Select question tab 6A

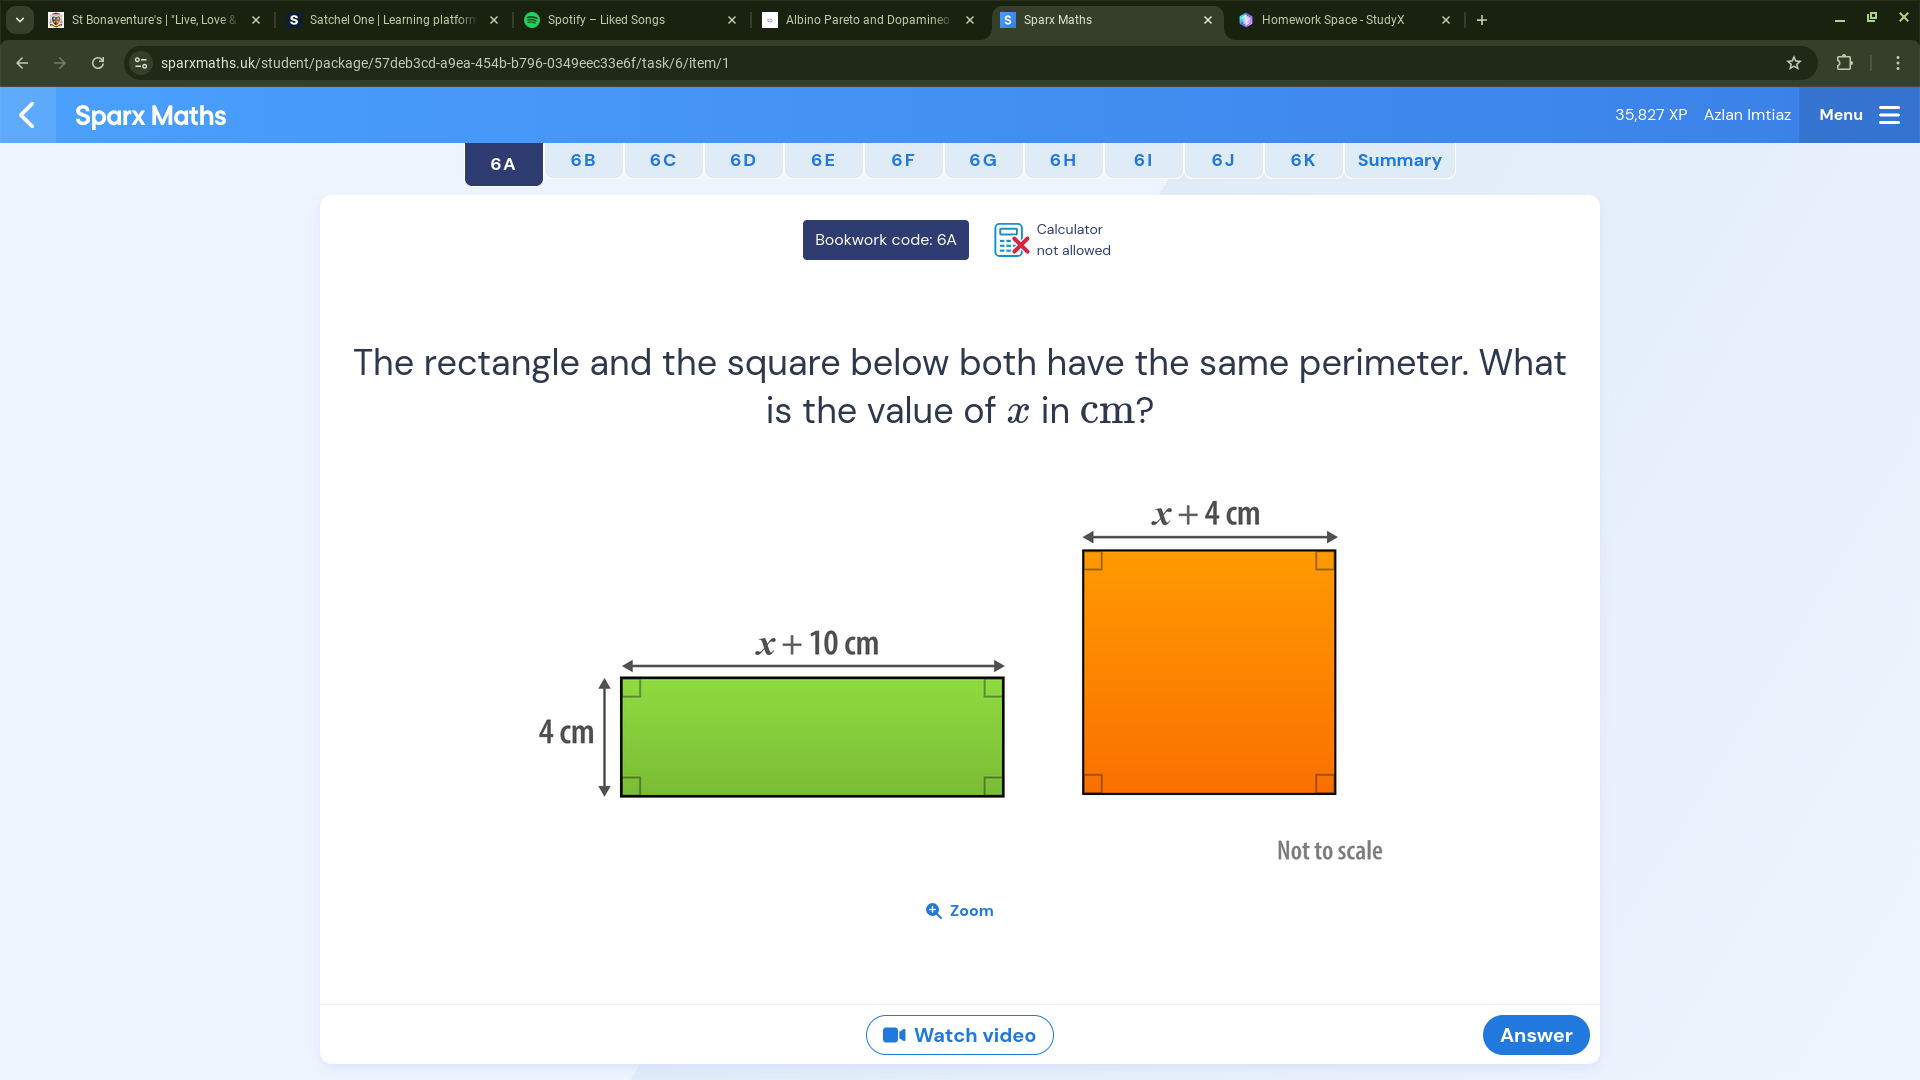tap(504, 164)
